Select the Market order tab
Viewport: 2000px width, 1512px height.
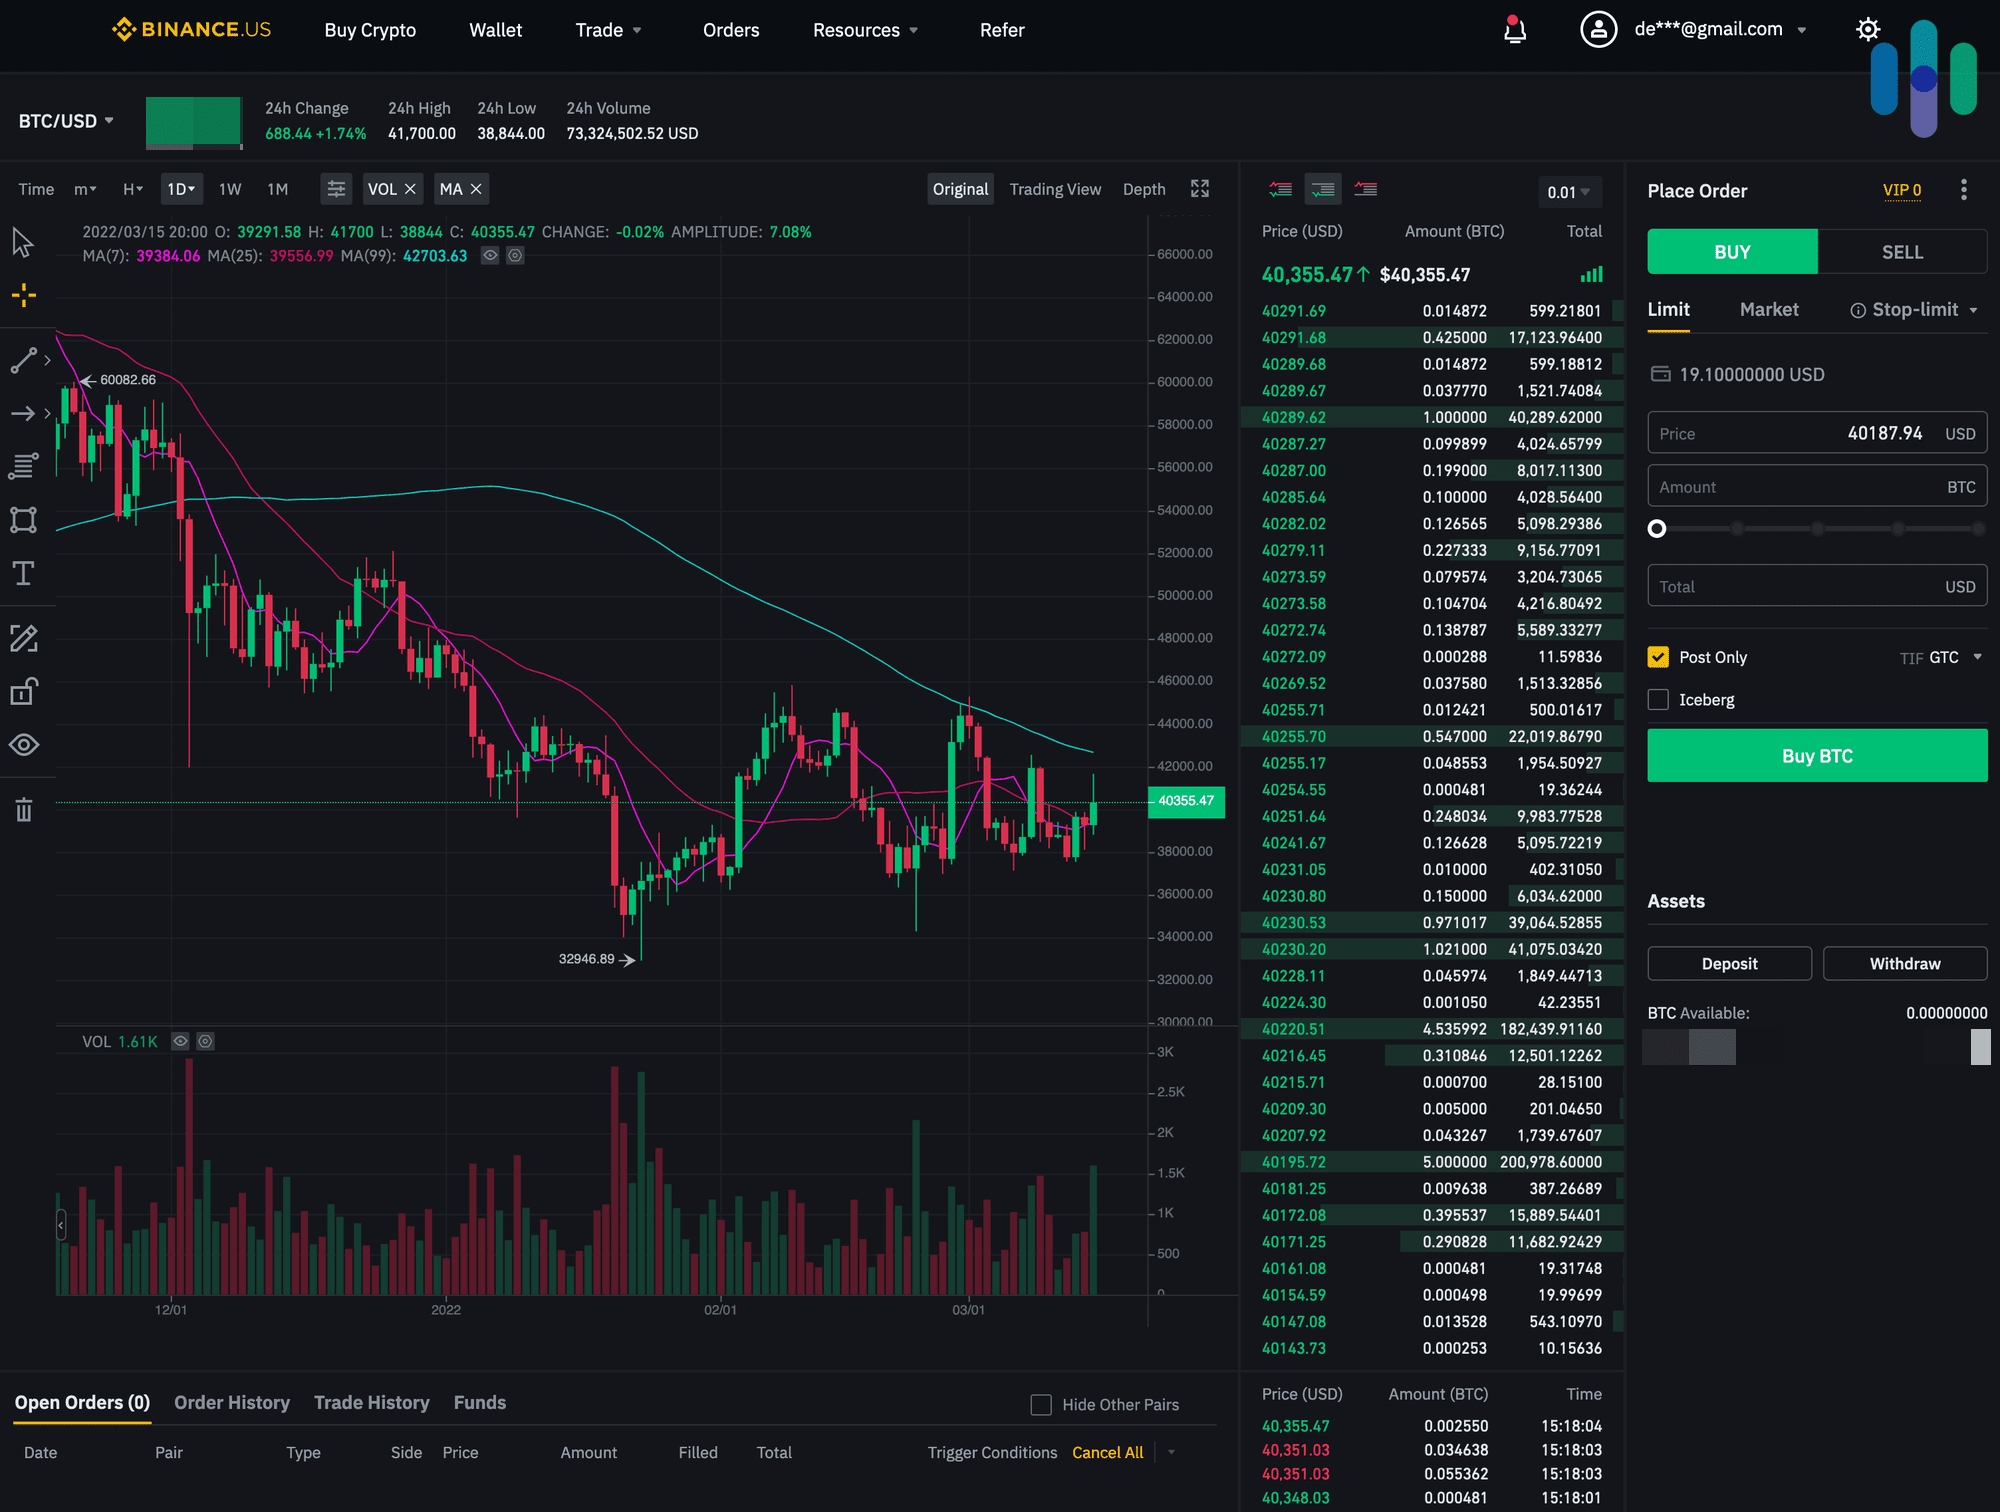(x=1769, y=309)
